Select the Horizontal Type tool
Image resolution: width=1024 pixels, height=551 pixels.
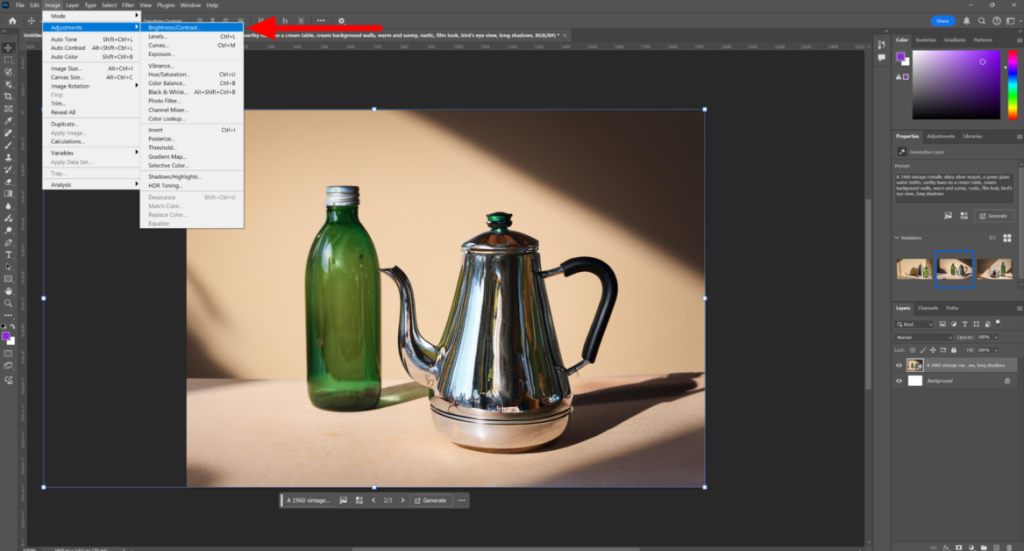click(x=8, y=255)
